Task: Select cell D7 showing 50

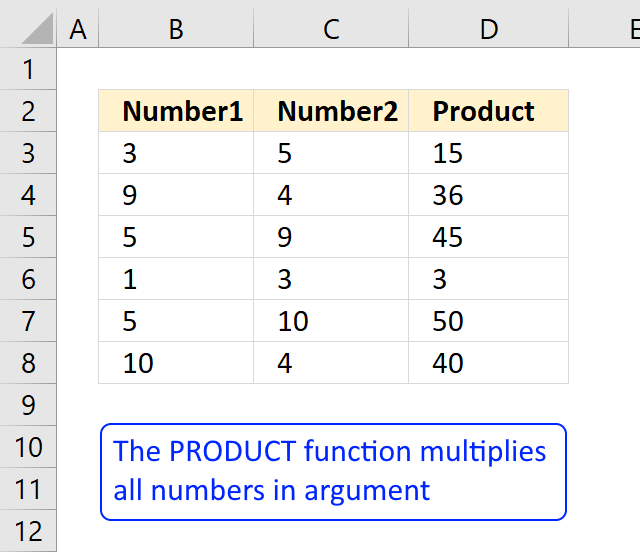Action: point(489,321)
